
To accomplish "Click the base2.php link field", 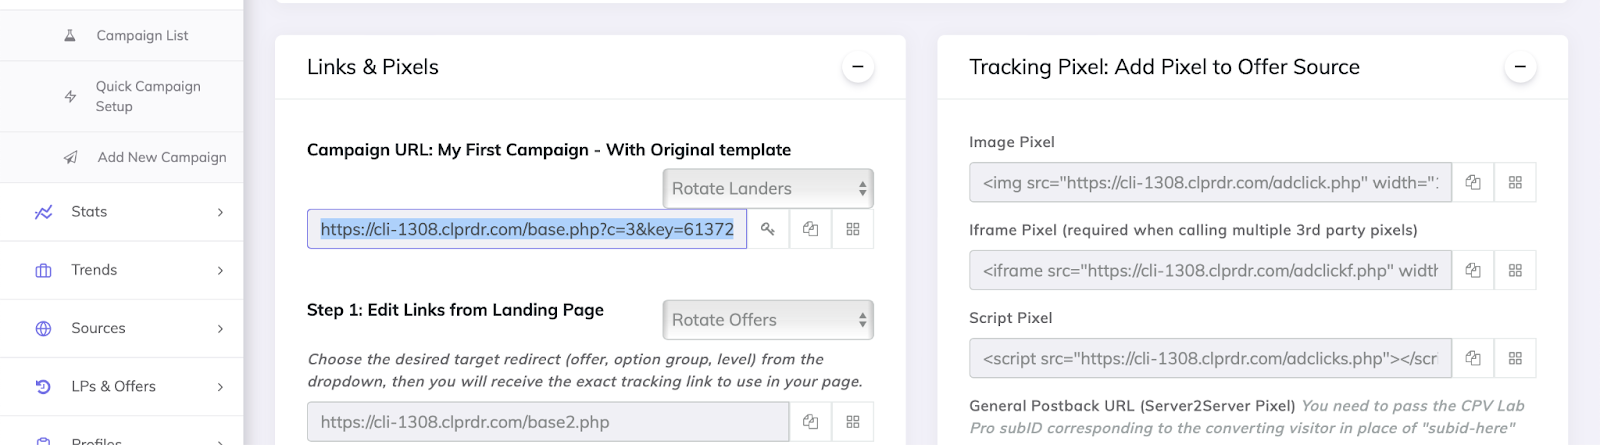I will pyautogui.click(x=548, y=422).
